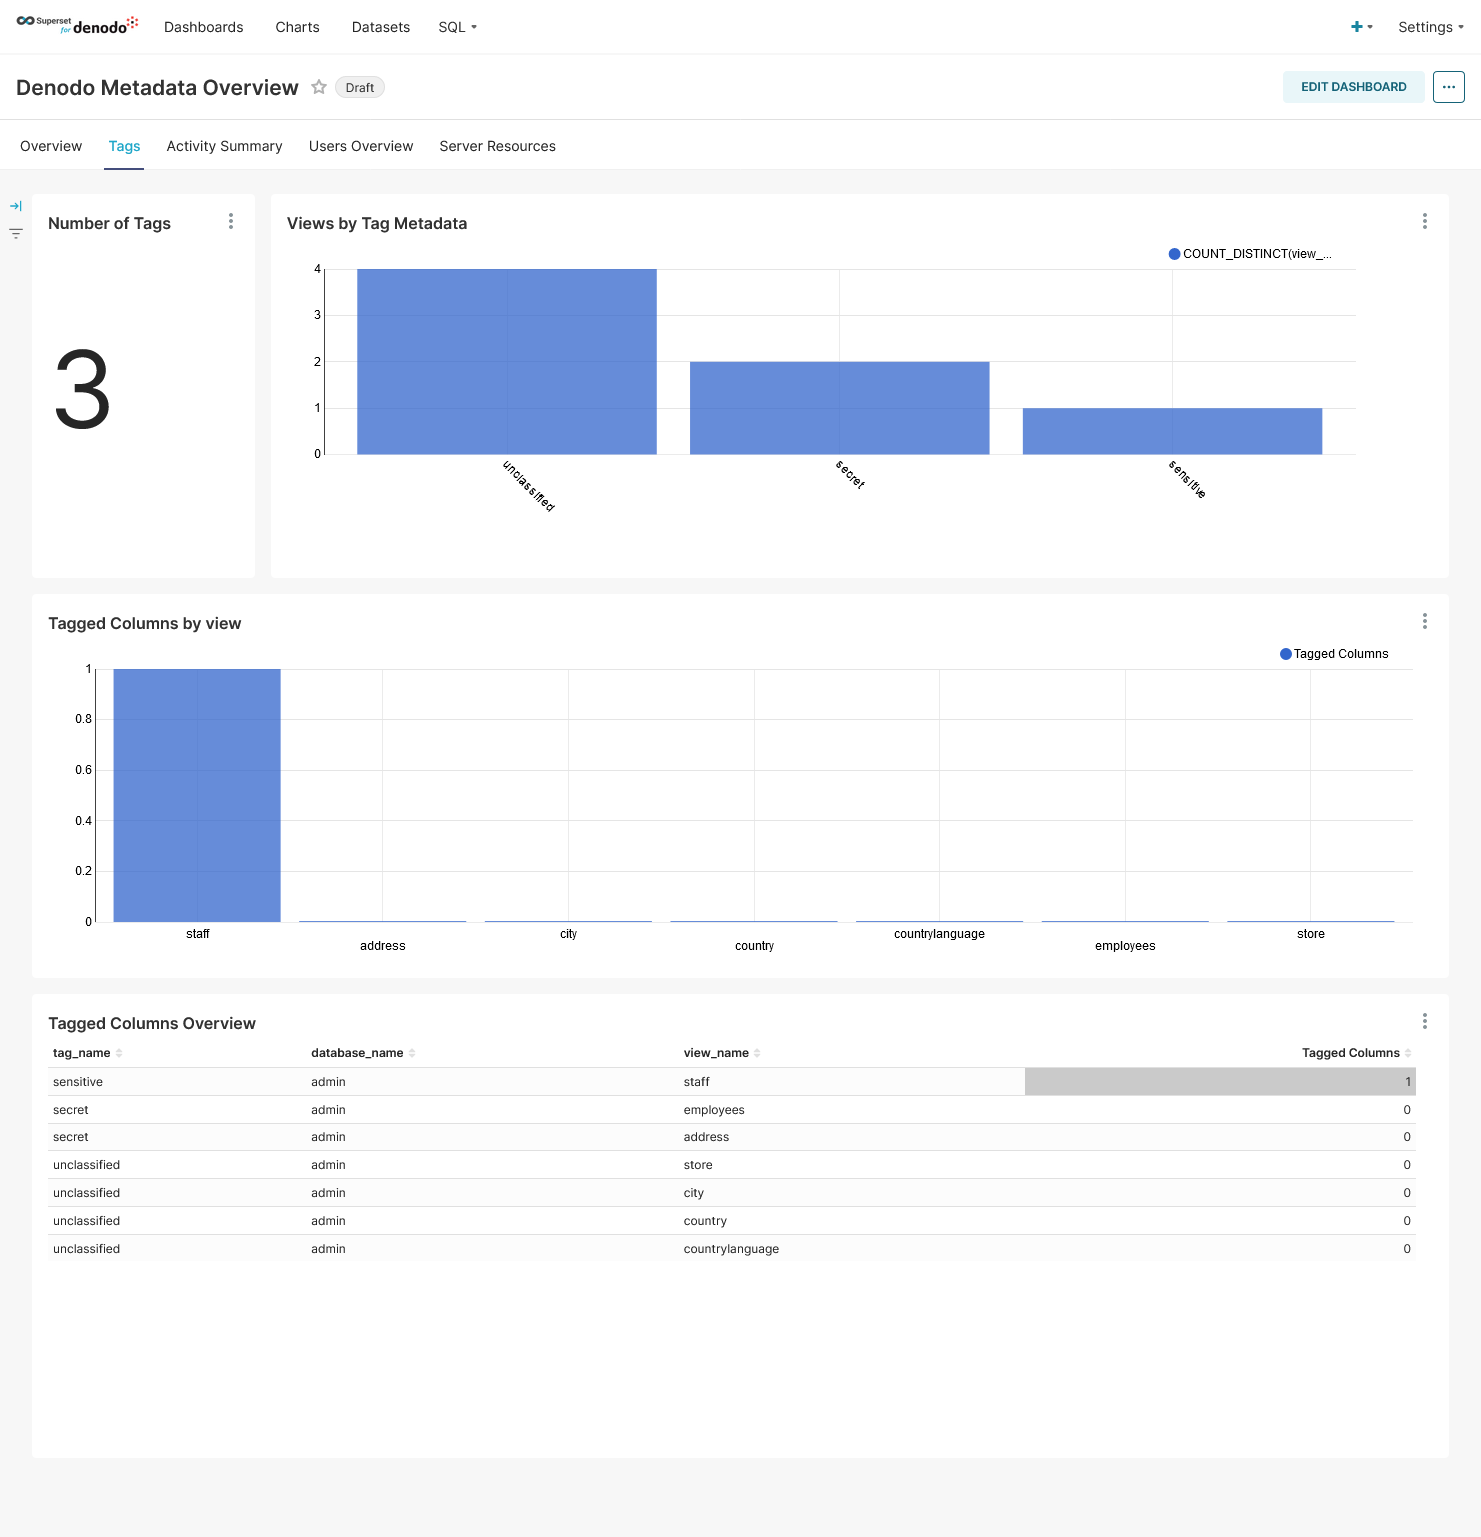
Task: Click the Superset for Denodo logo
Action: coord(77,25)
